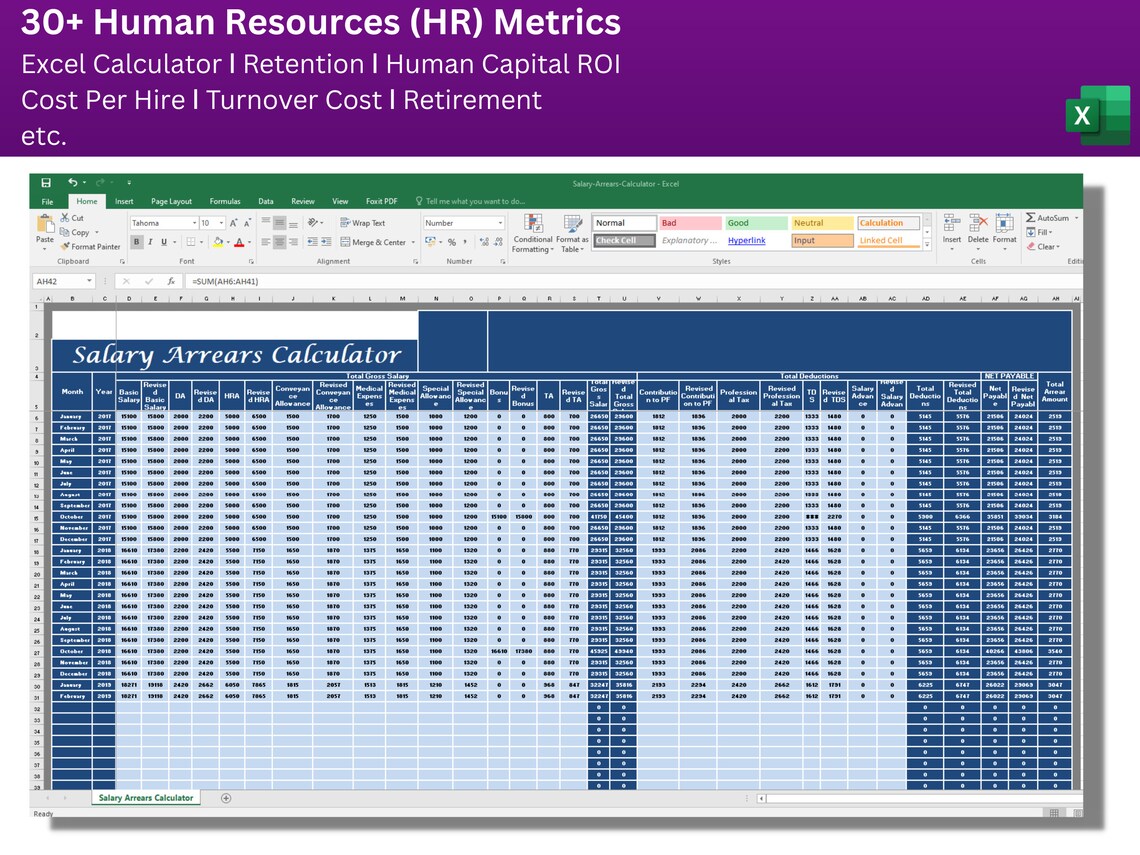Open the Font name dropdown
This screenshot has width=1140, height=855.
162,224
